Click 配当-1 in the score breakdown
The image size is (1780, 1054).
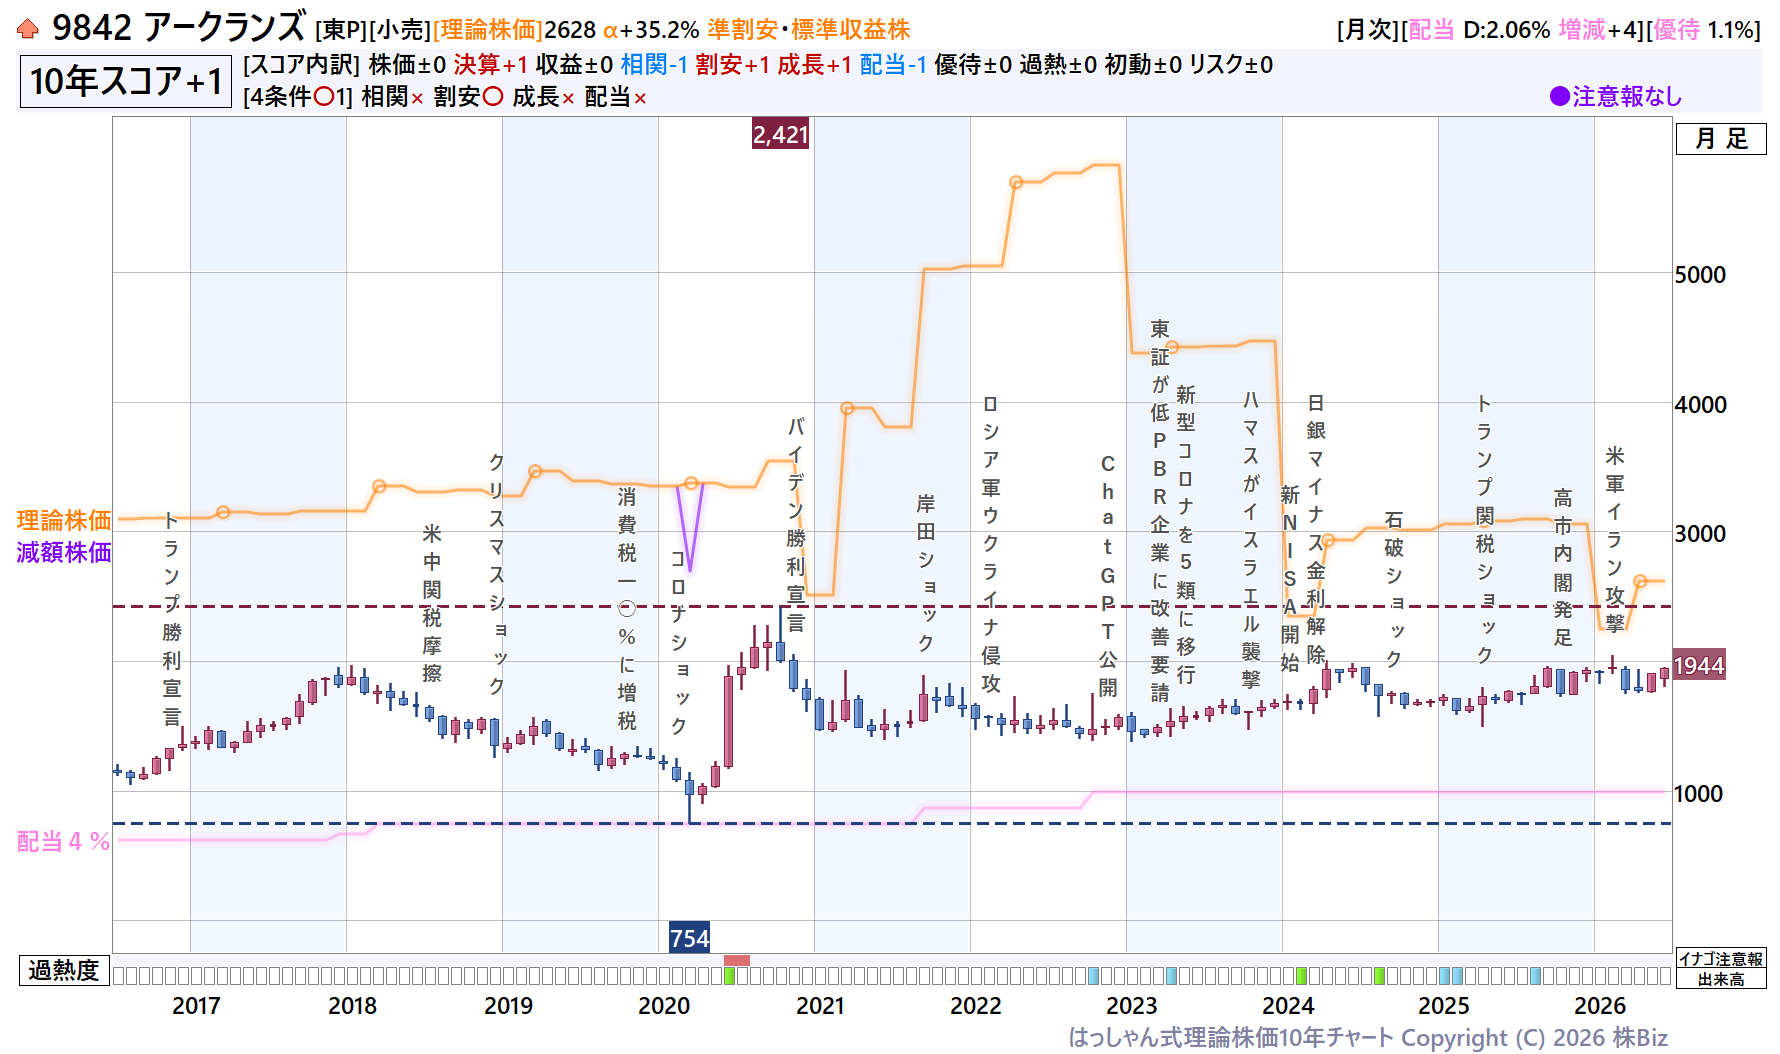tap(893, 65)
